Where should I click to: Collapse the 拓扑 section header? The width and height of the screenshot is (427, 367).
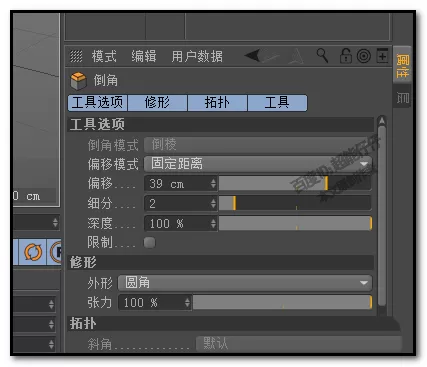coord(233,323)
